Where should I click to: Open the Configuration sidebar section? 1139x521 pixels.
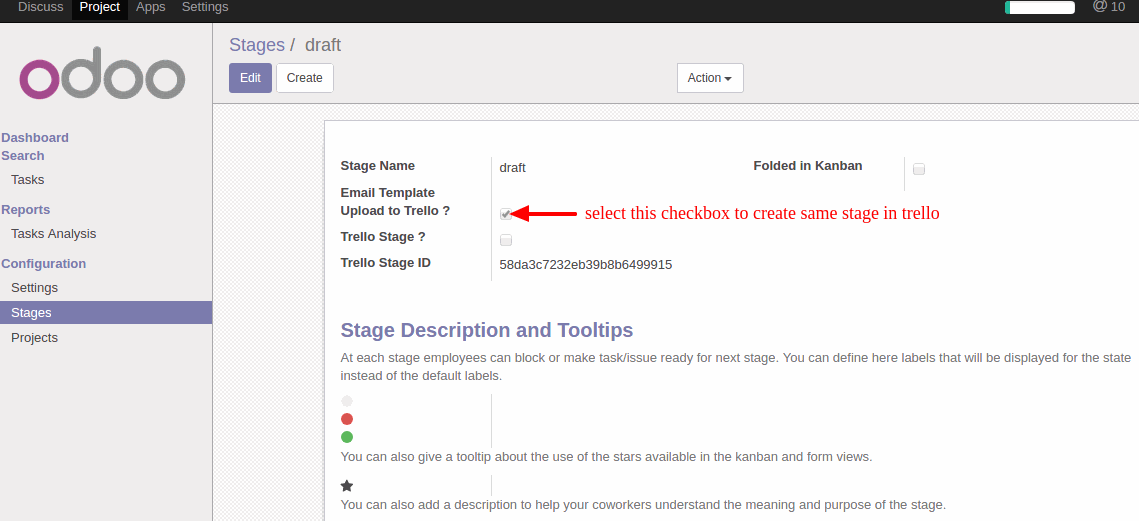(44, 263)
